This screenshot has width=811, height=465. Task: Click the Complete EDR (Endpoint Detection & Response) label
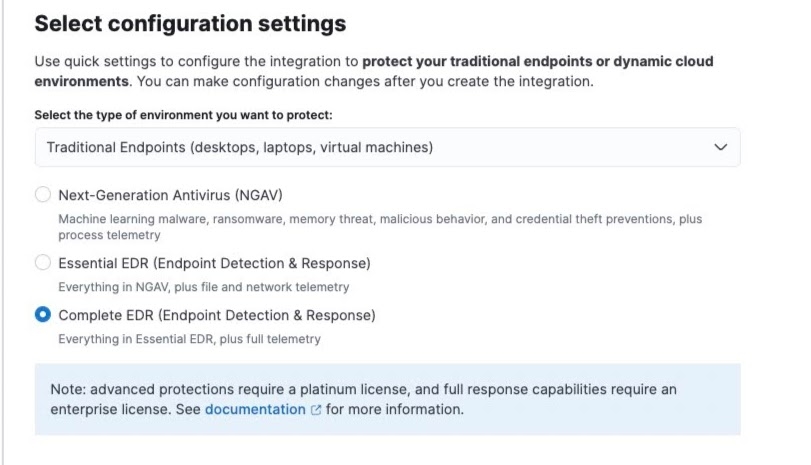pyautogui.click(x=217, y=315)
